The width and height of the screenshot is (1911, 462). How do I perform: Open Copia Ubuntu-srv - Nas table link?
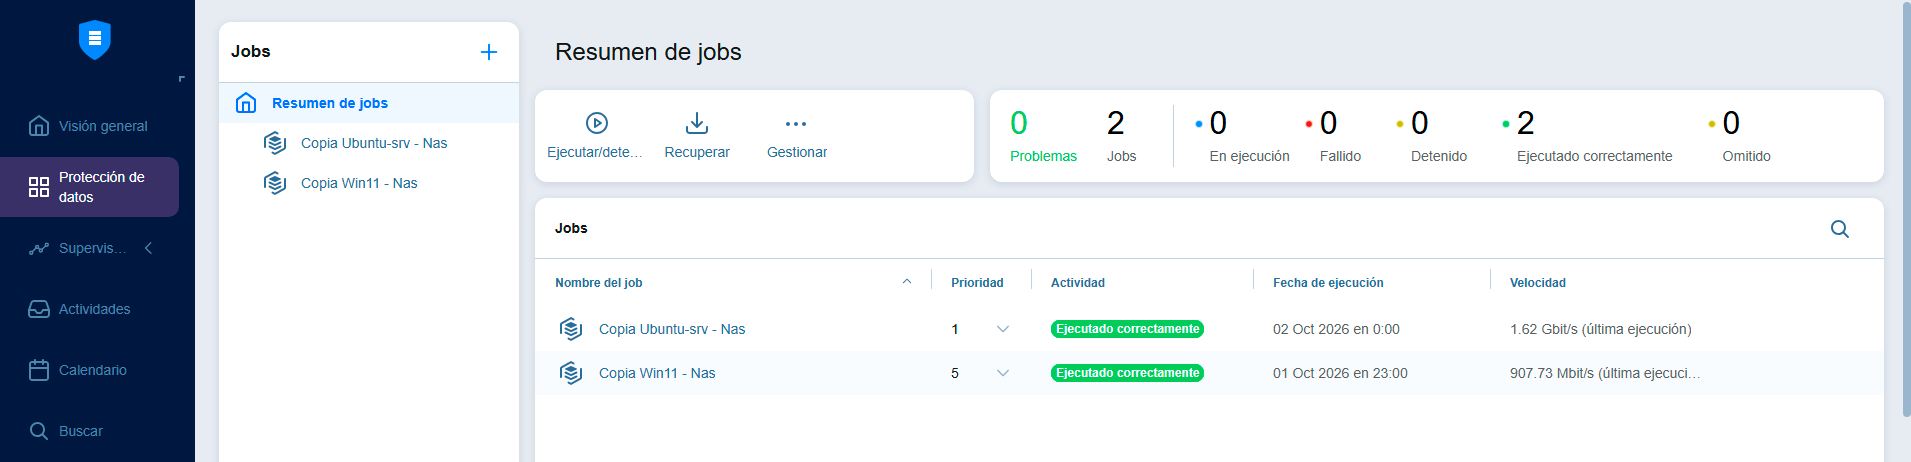coord(672,329)
